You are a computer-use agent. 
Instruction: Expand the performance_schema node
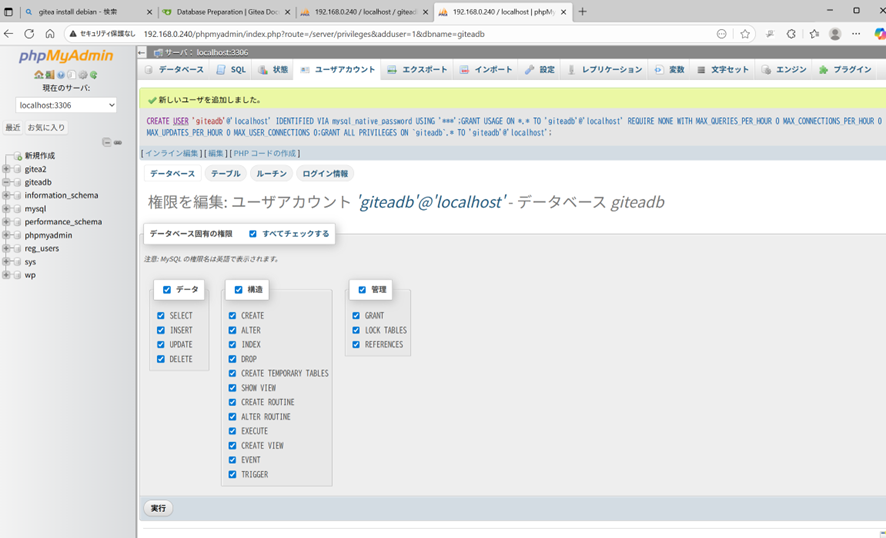(x=6, y=222)
